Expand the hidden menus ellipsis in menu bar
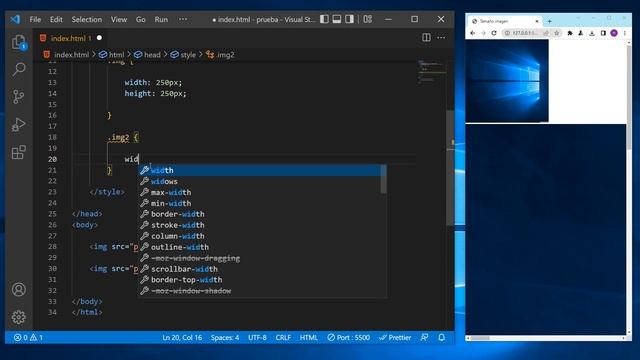The height and width of the screenshot is (360, 640). pos(183,19)
